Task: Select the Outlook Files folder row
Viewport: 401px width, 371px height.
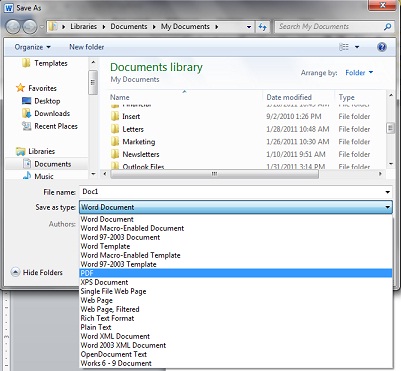Action: pyautogui.click(x=247, y=166)
